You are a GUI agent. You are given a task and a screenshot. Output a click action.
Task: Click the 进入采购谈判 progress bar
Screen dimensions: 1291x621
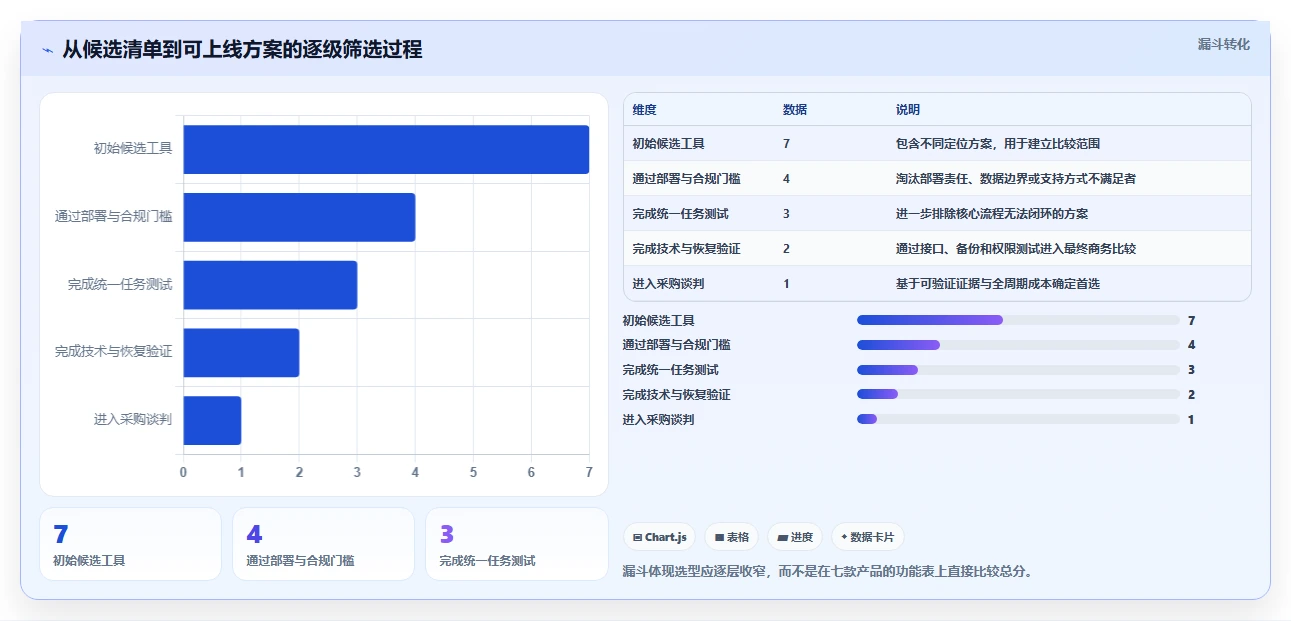tap(1018, 419)
